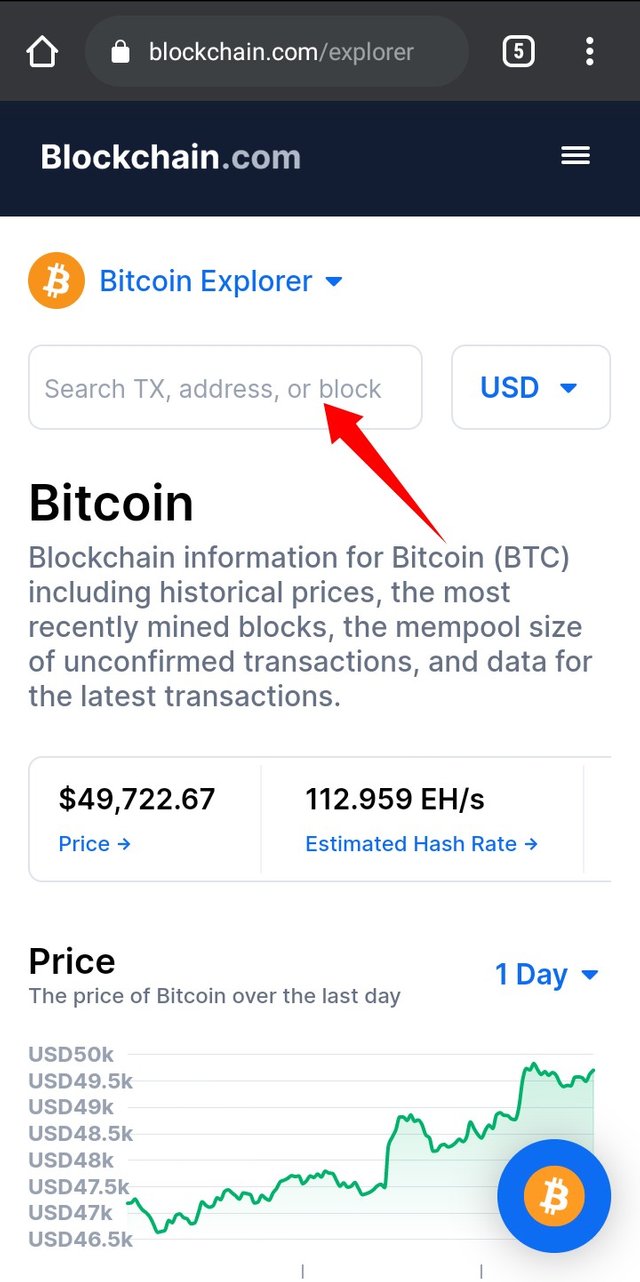Follow the Price arrow link
Image resolution: width=640 pixels, height=1282 pixels.
pos(95,844)
